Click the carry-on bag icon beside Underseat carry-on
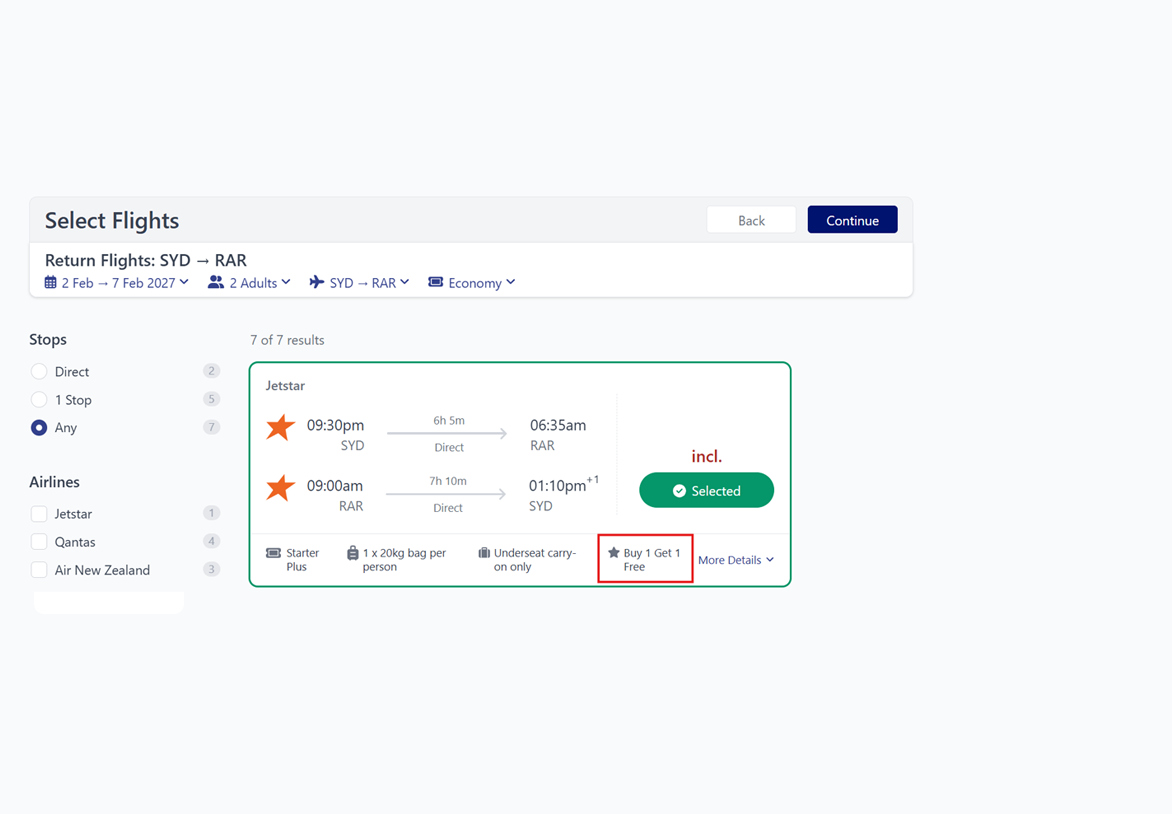The image size is (1172, 814). click(x=484, y=553)
